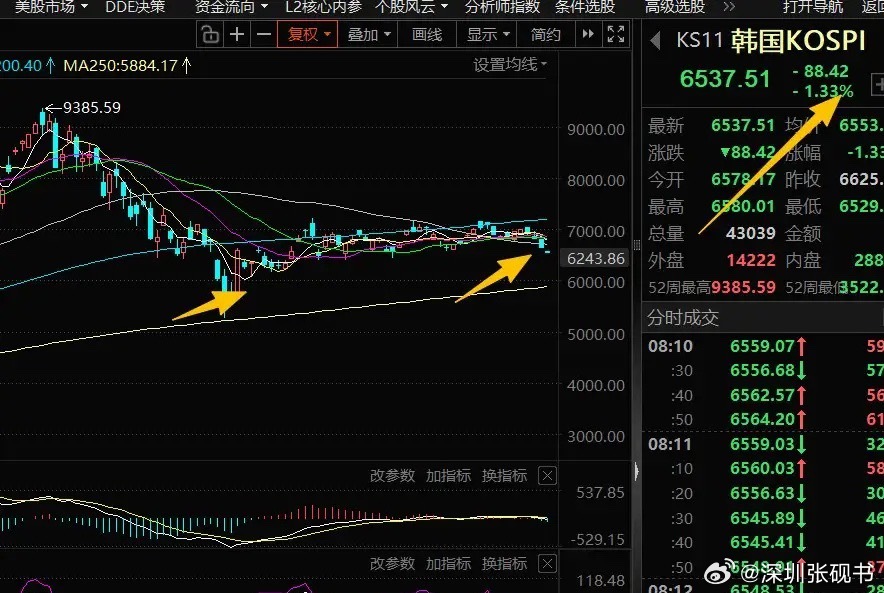This screenshot has width=884, height=593.
Task: Toggle fullscreen chart expand icon
Action: tap(616, 34)
